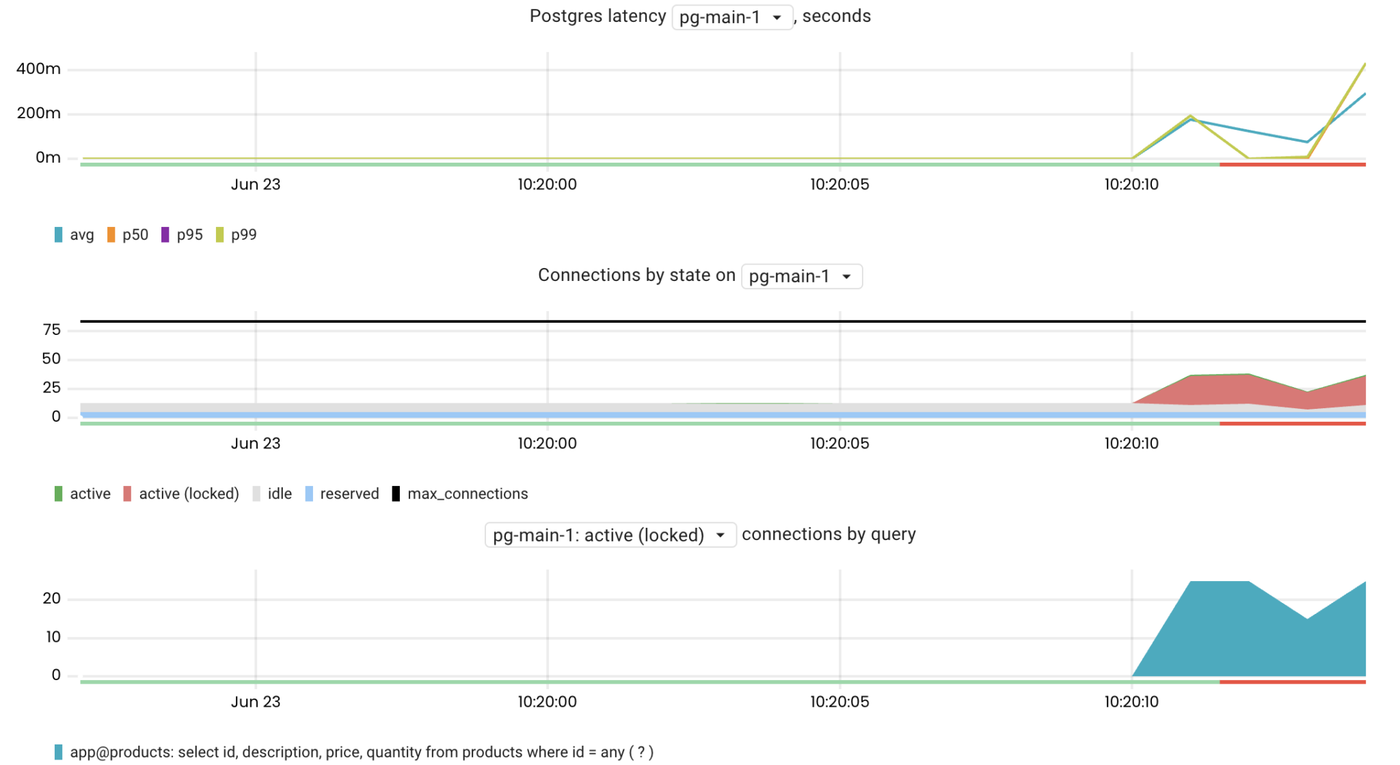This screenshot has height=765, width=1400.
Task: Click the green active legend swatch
Action: point(58,494)
